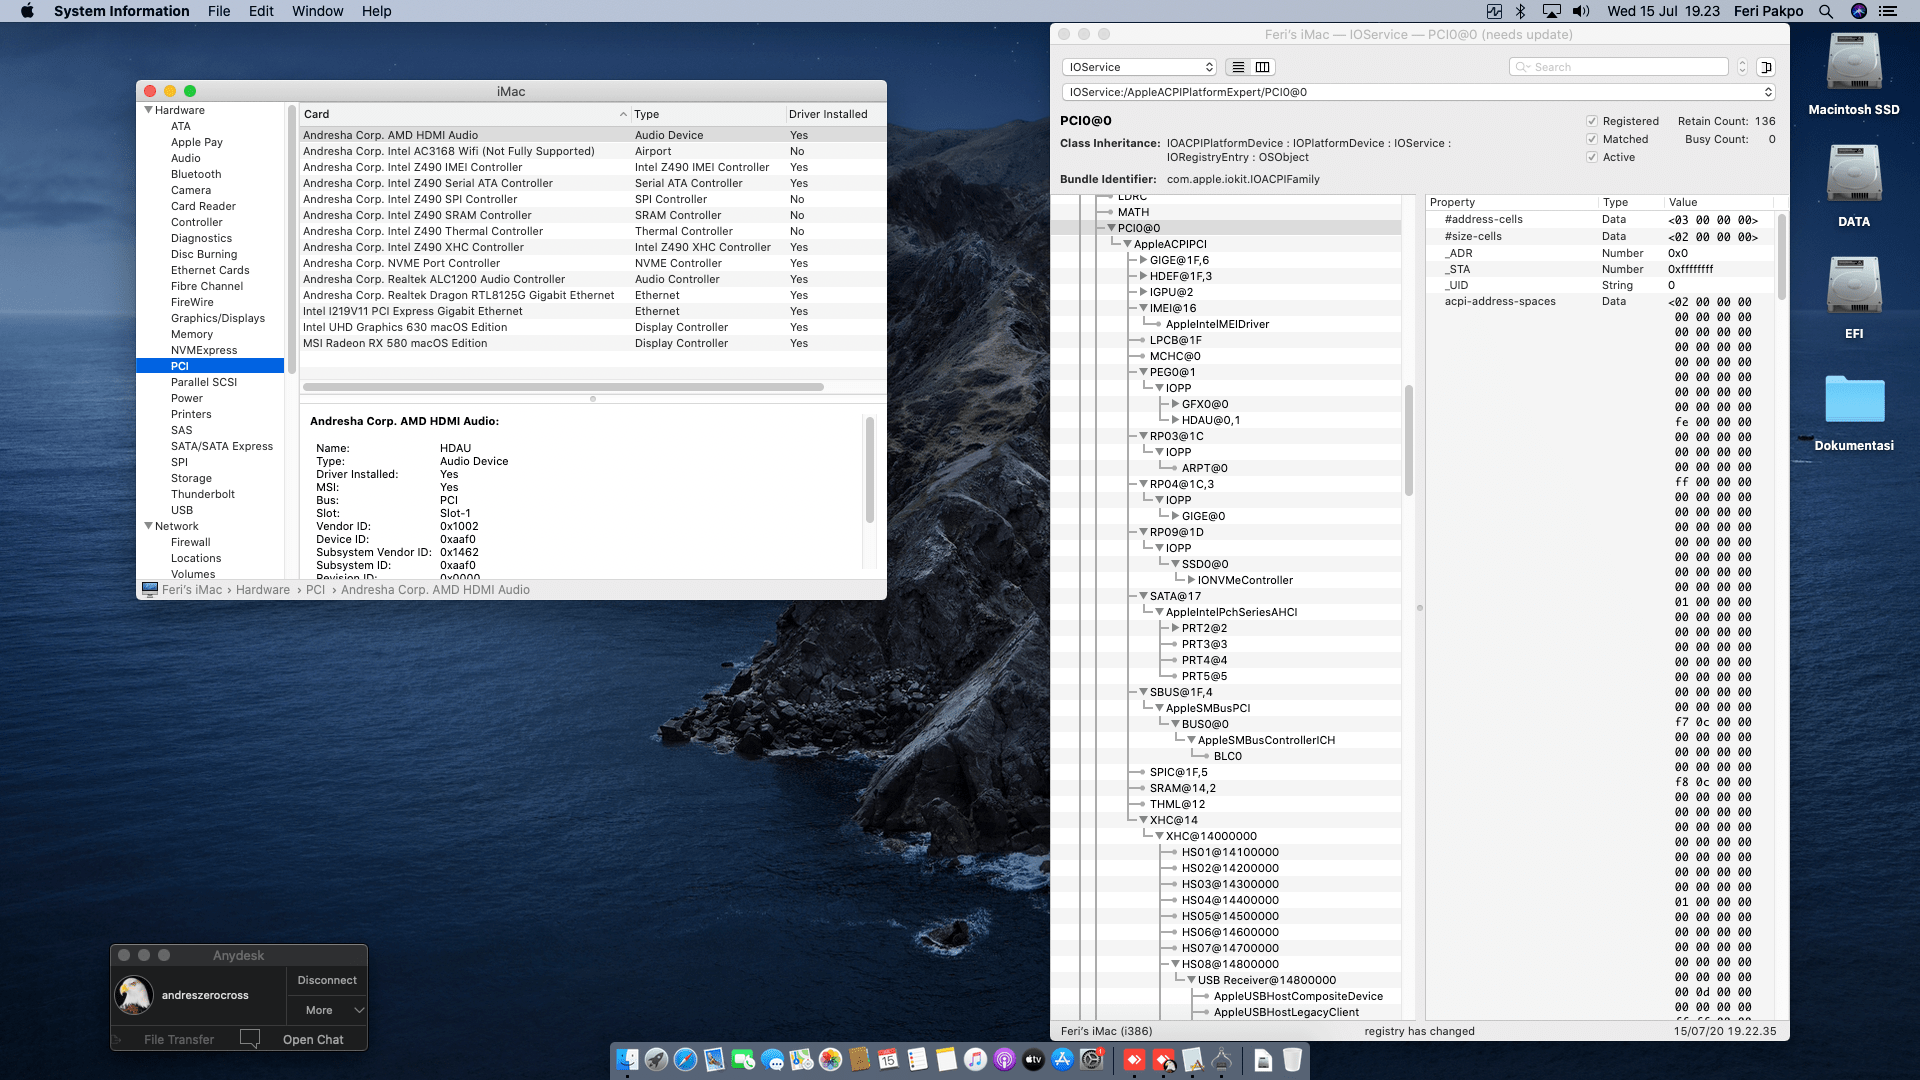The height and width of the screenshot is (1080, 1920).
Task: Open System Preferences Dock icon
Action: [x=1091, y=1060]
